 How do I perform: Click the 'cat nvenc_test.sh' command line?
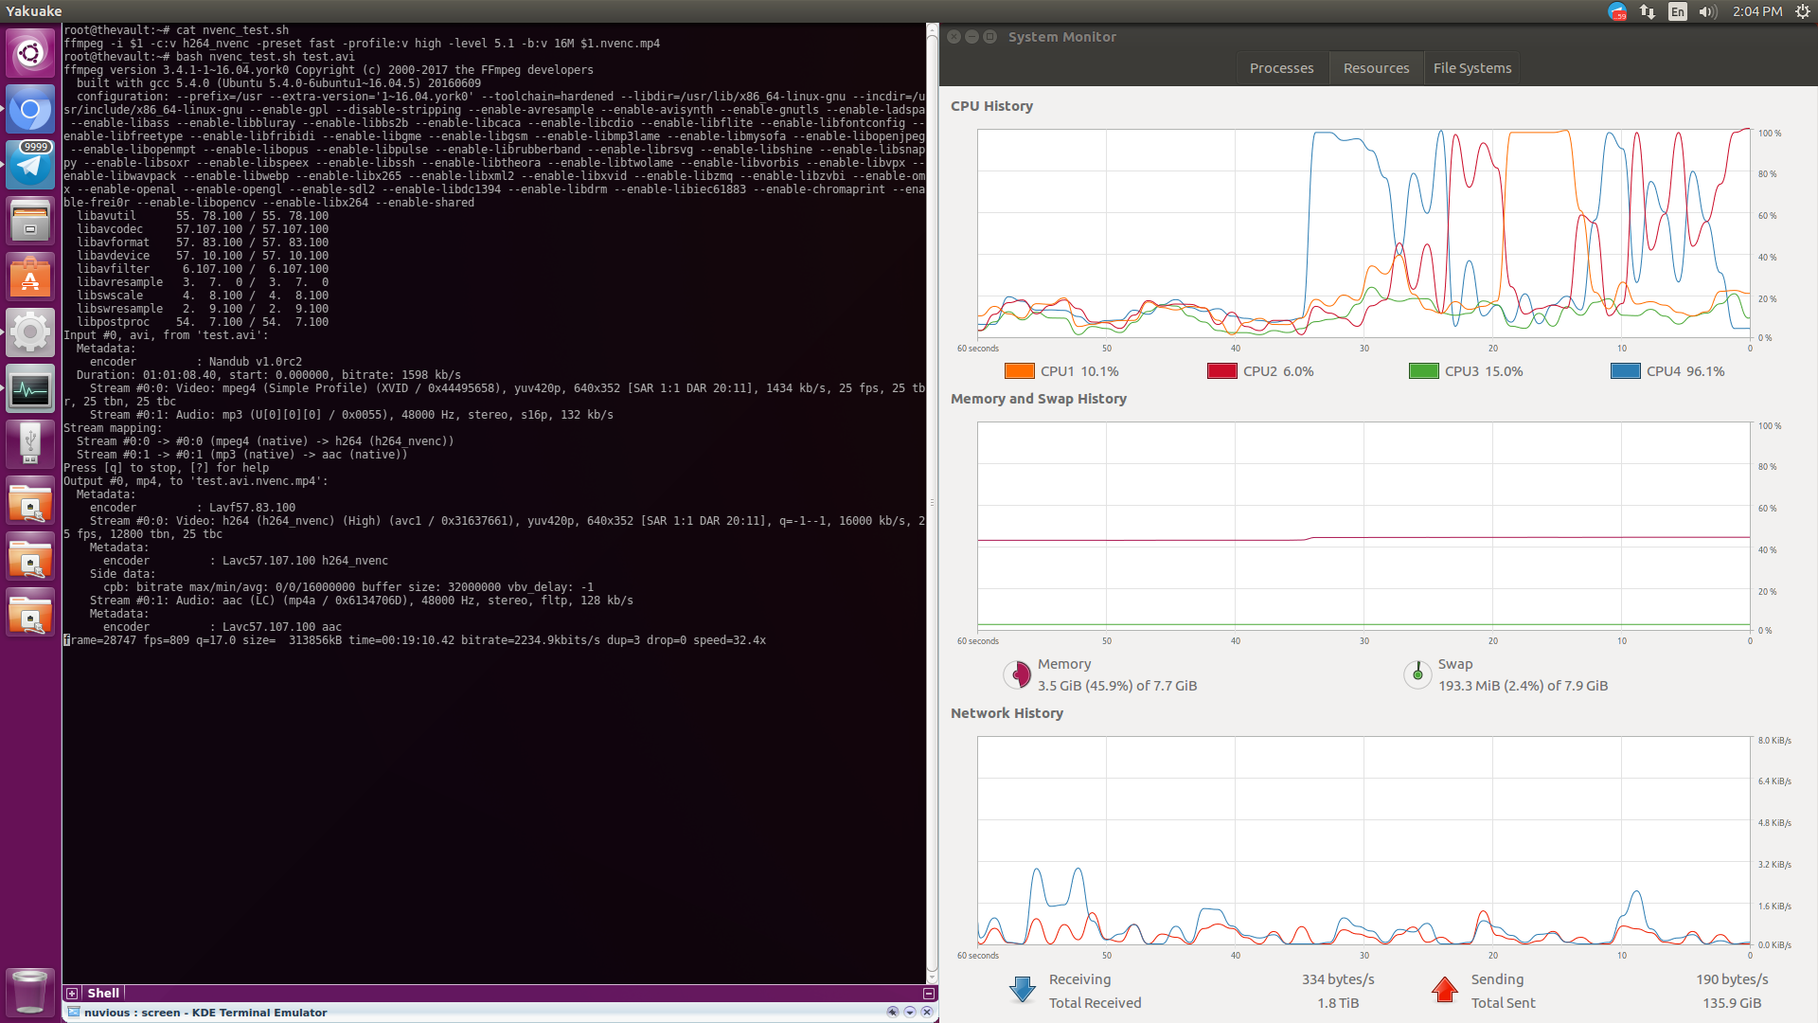pos(176,30)
